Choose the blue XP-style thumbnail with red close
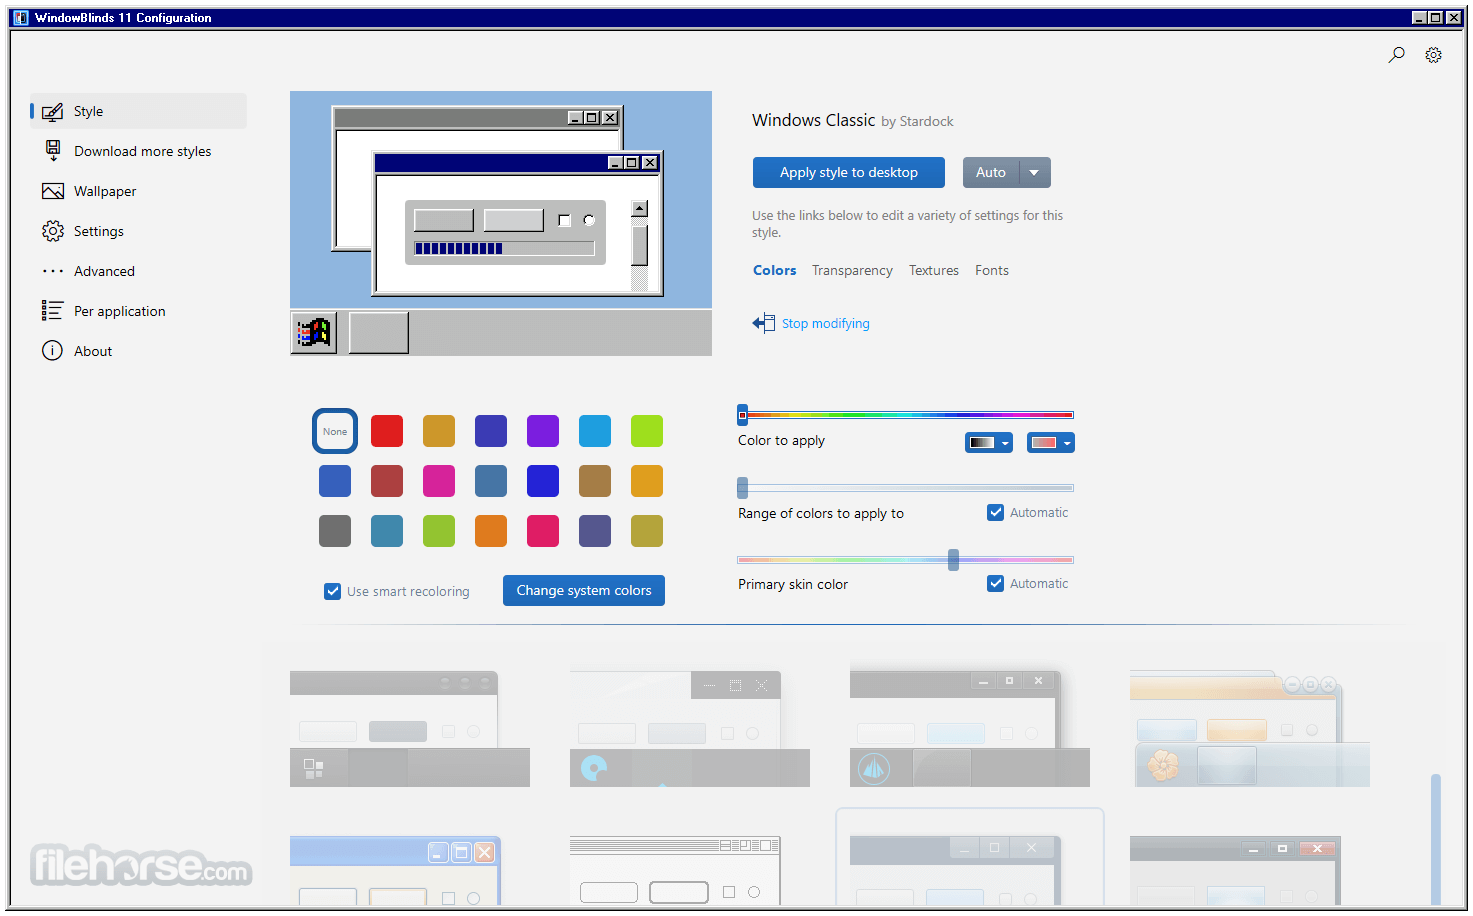Image resolution: width=1473 pixels, height=916 pixels. [396, 871]
